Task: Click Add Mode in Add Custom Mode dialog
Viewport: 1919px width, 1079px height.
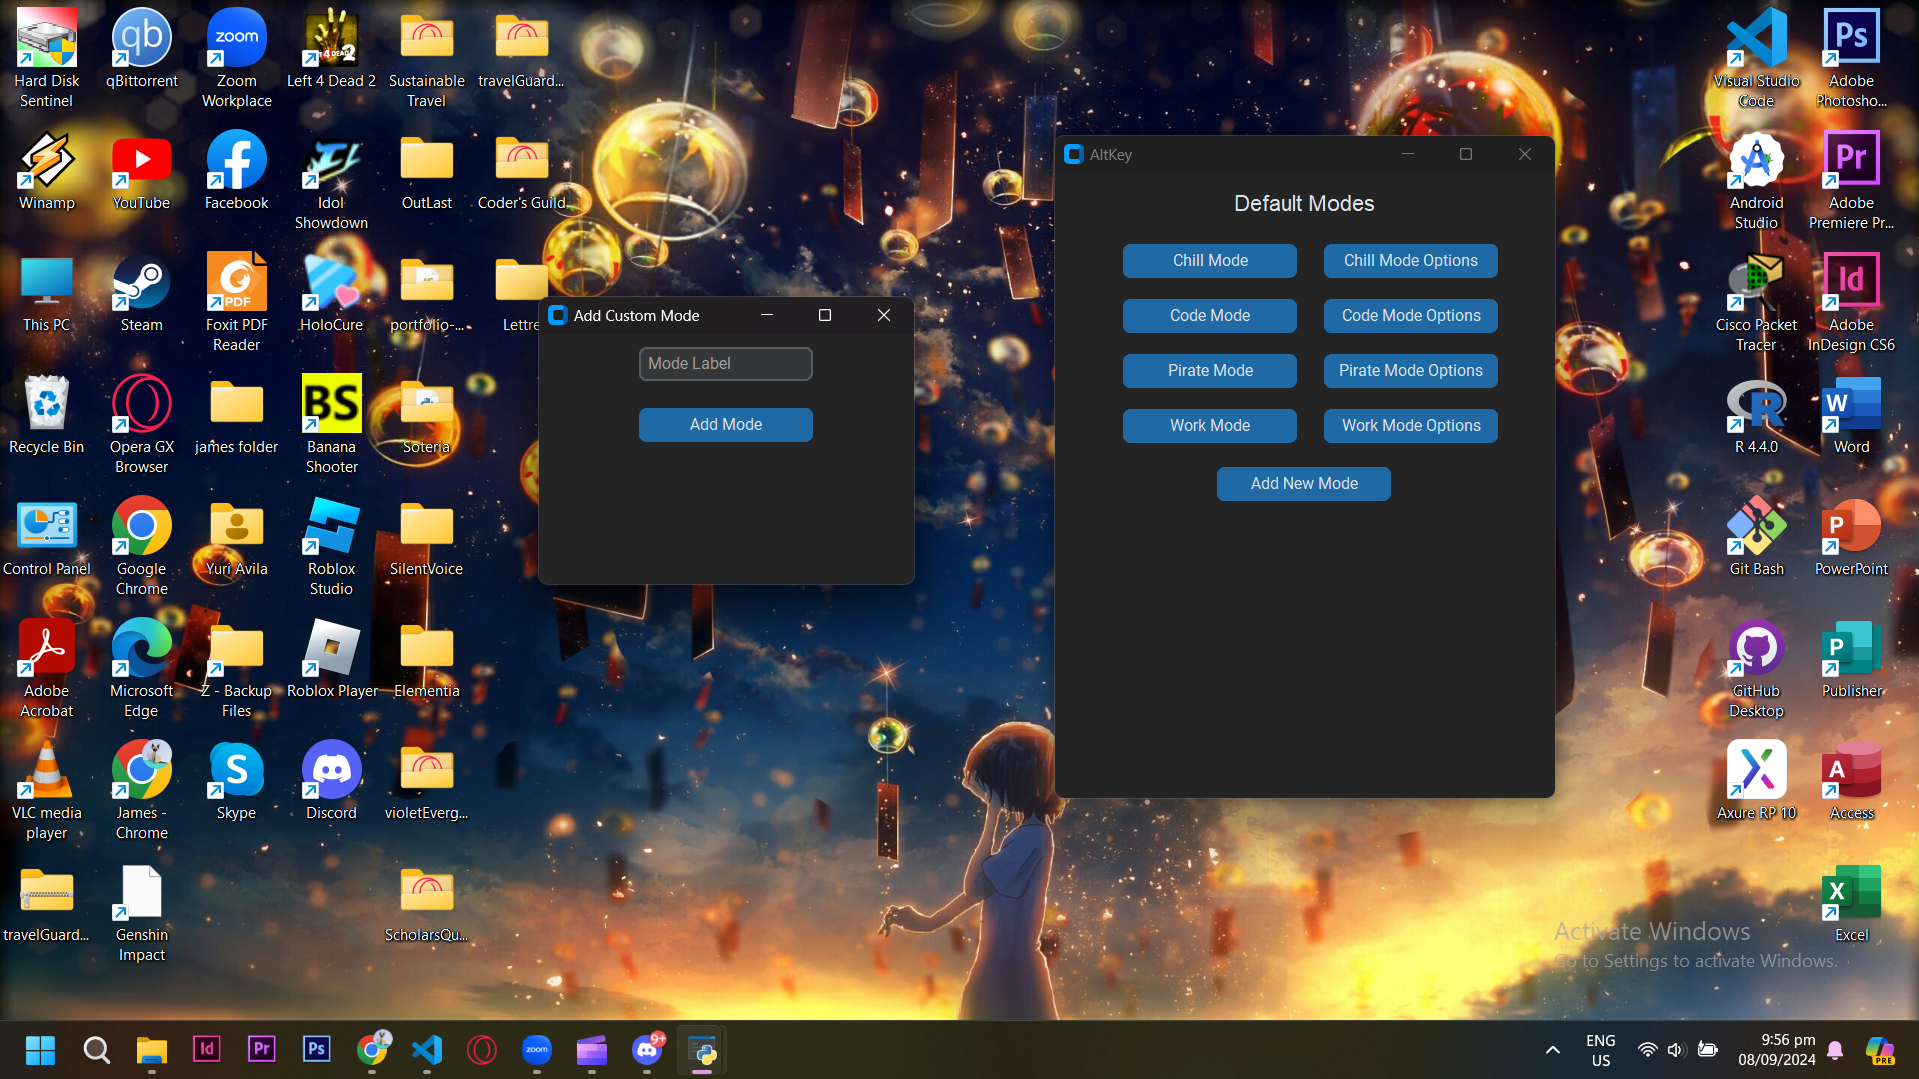Action: coord(726,425)
